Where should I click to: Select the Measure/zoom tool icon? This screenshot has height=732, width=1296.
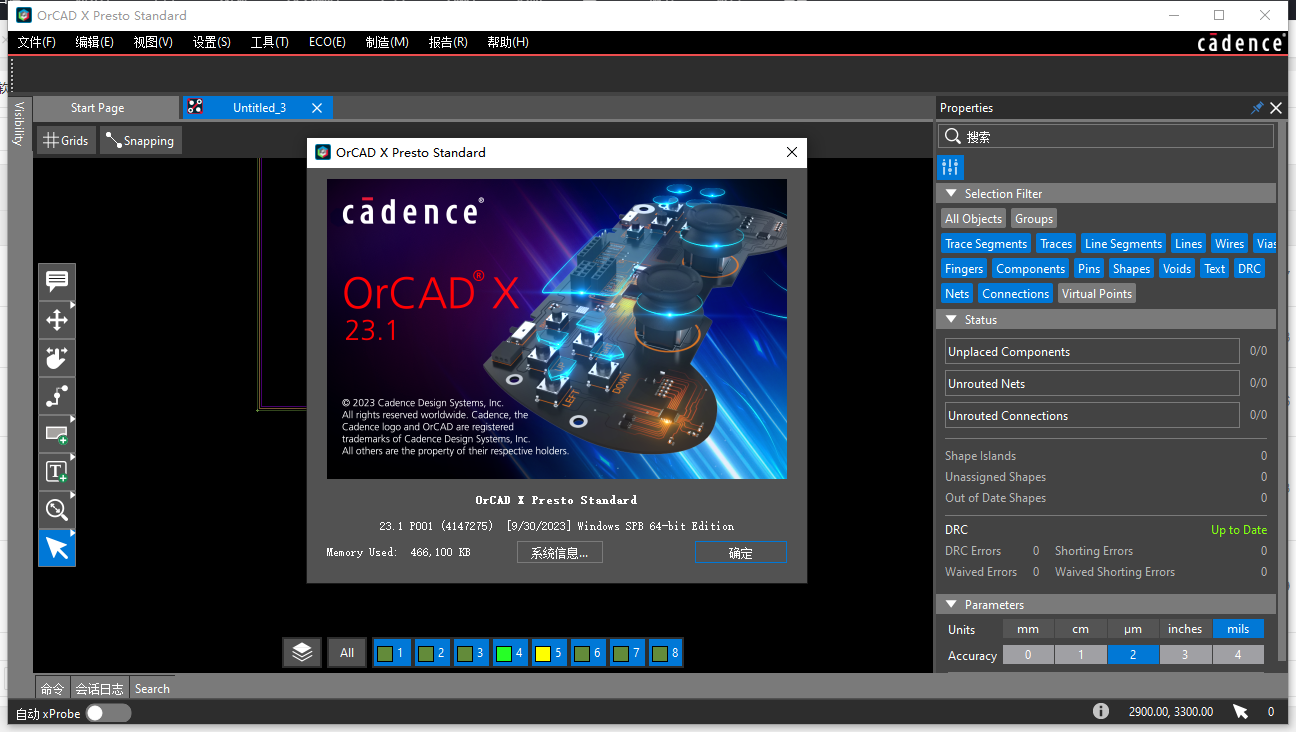(57, 510)
